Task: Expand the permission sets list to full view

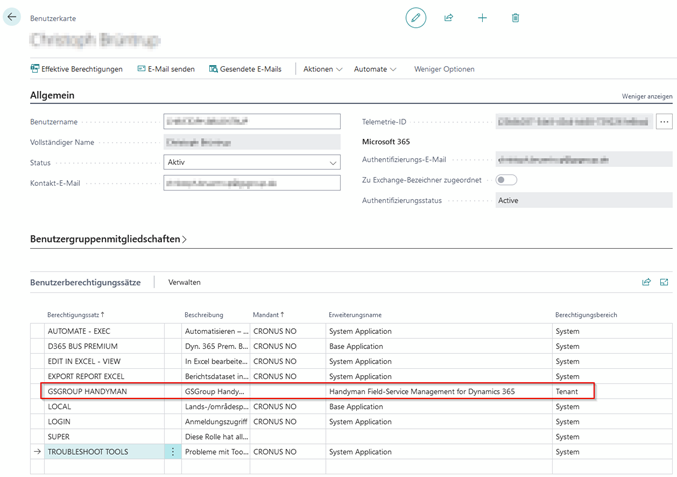Action: [664, 282]
